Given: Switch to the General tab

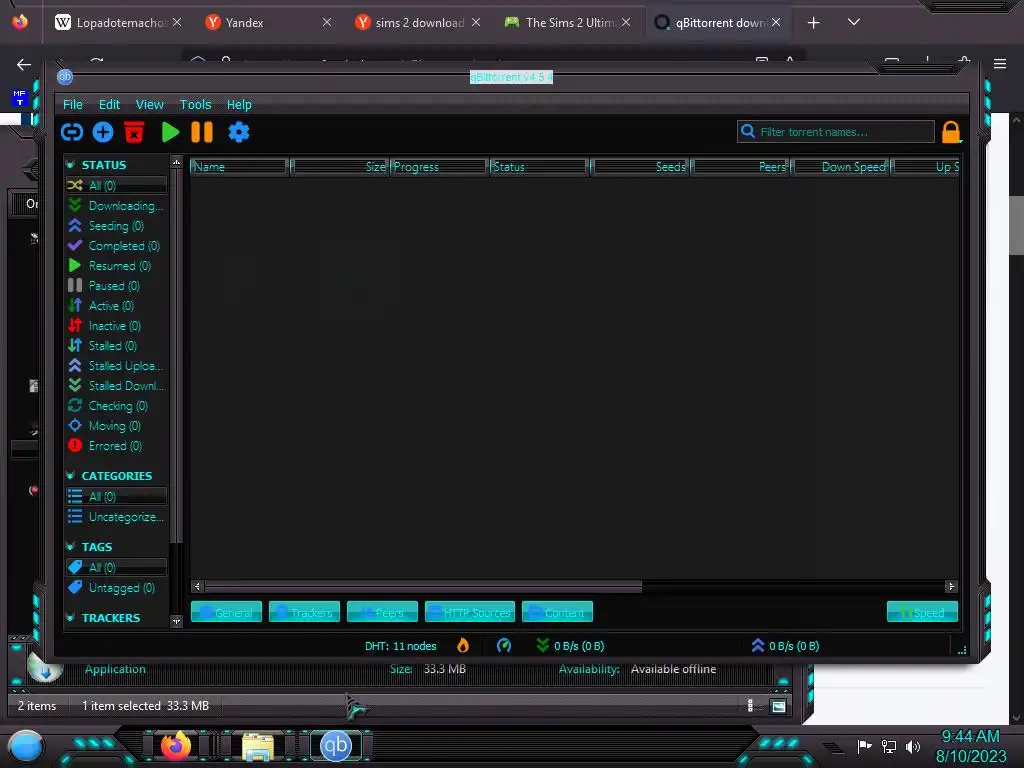Looking at the screenshot, I should tap(226, 612).
